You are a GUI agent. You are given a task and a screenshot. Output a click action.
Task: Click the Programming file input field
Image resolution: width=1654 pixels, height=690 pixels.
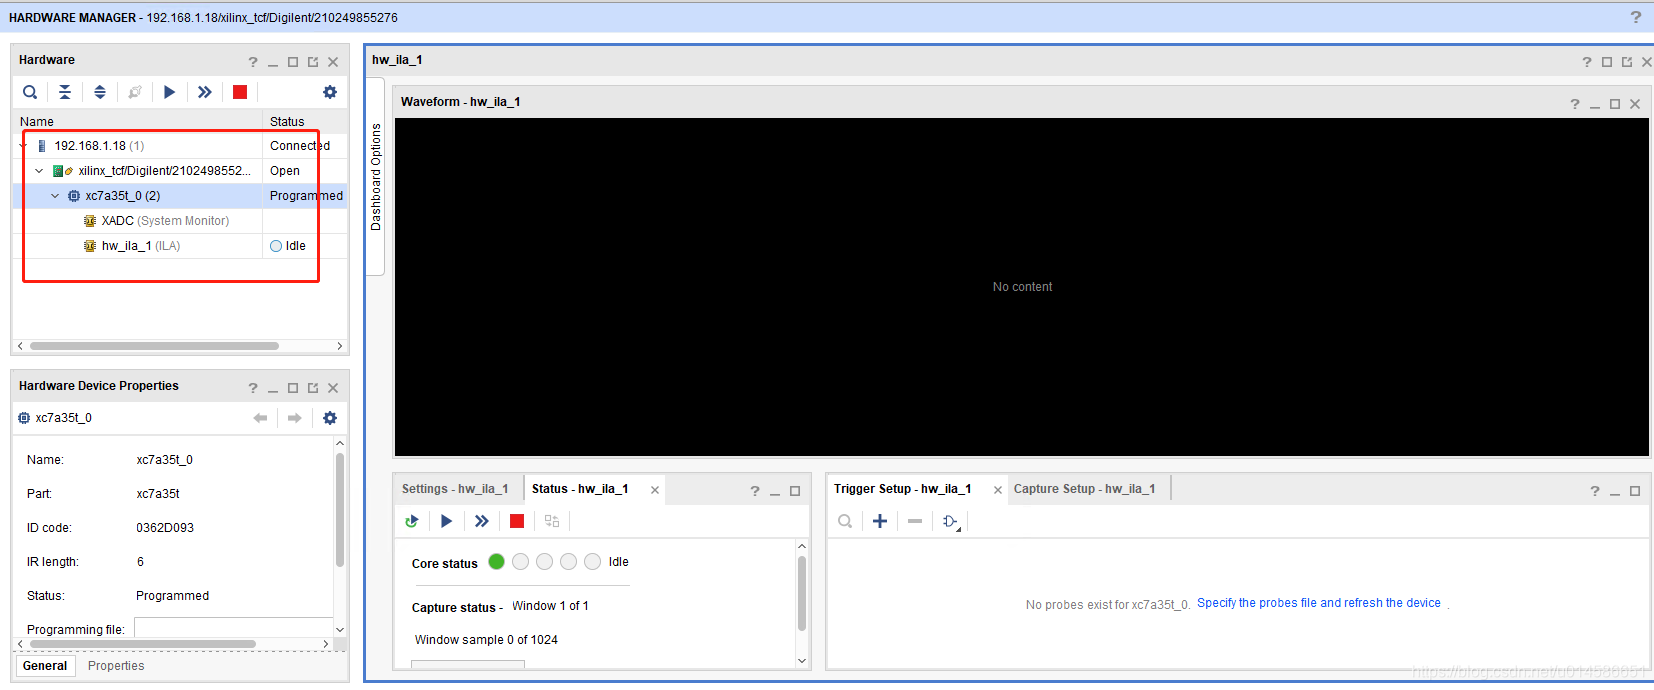[x=234, y=628]
